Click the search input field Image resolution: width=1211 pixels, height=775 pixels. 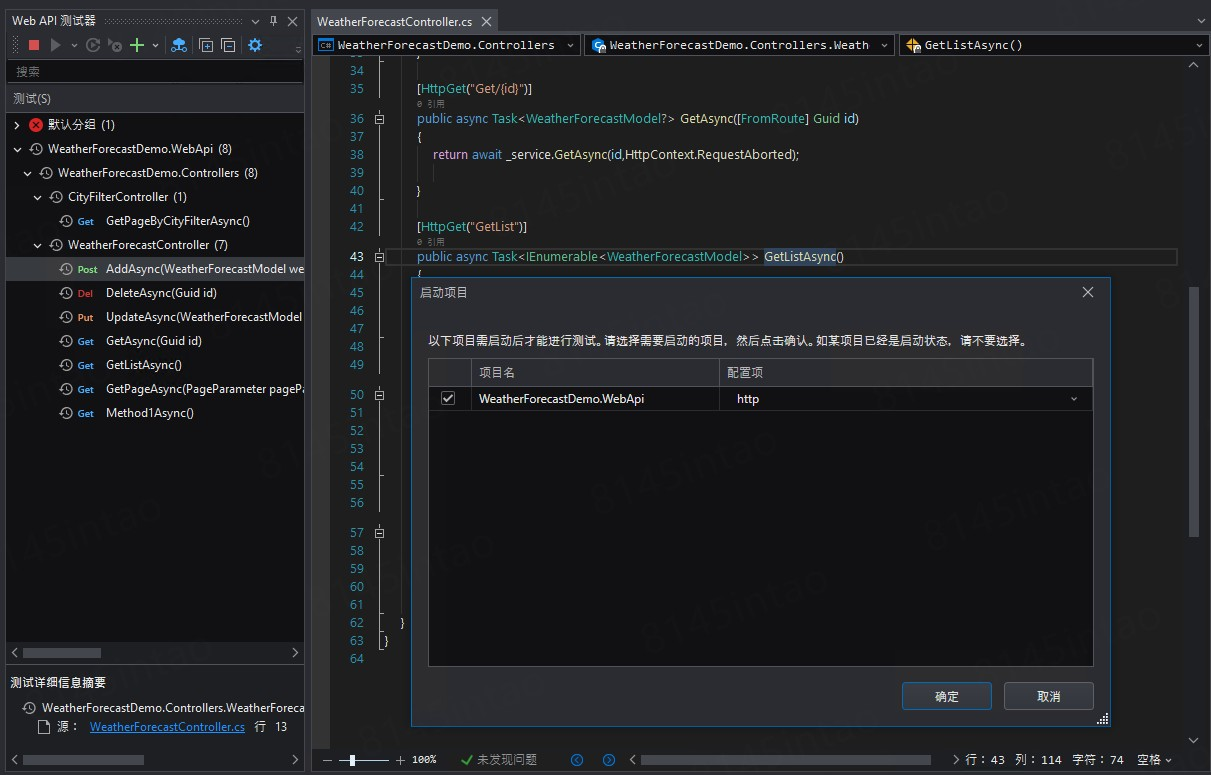pyautogui.click(x=155, y=72)
